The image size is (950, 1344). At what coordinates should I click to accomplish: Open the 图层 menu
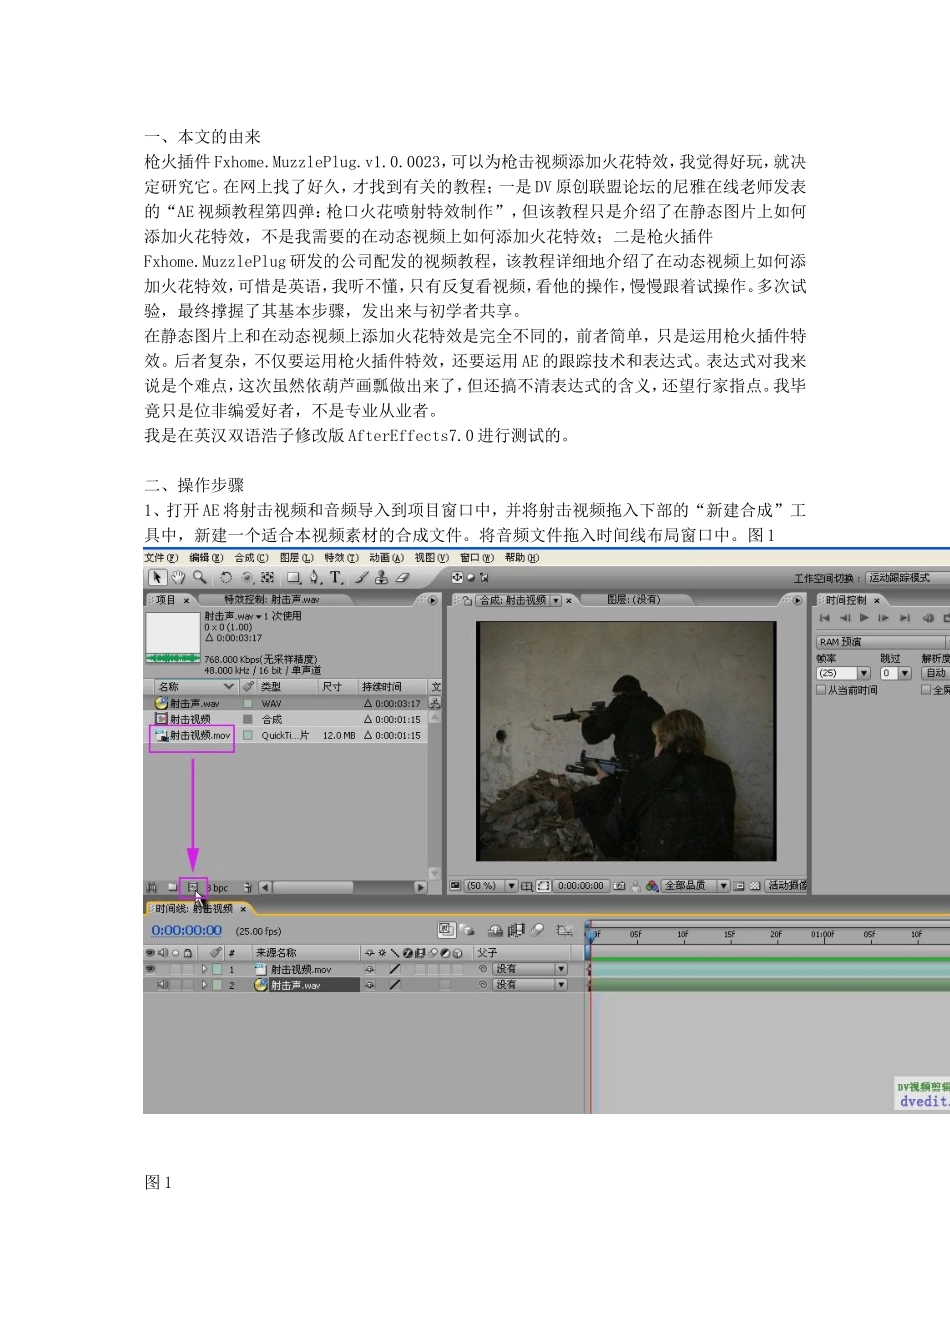pos(296,558)
